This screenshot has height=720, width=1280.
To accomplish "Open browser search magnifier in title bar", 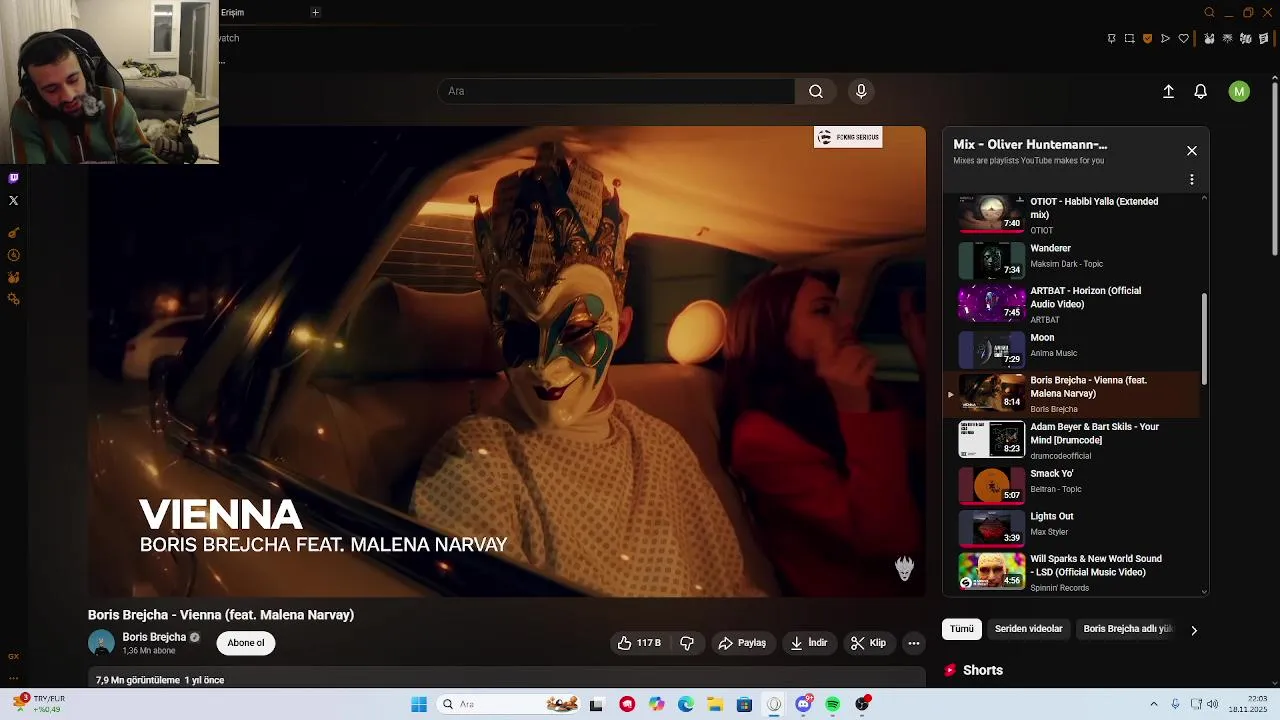I will [x=1210, y=13].
